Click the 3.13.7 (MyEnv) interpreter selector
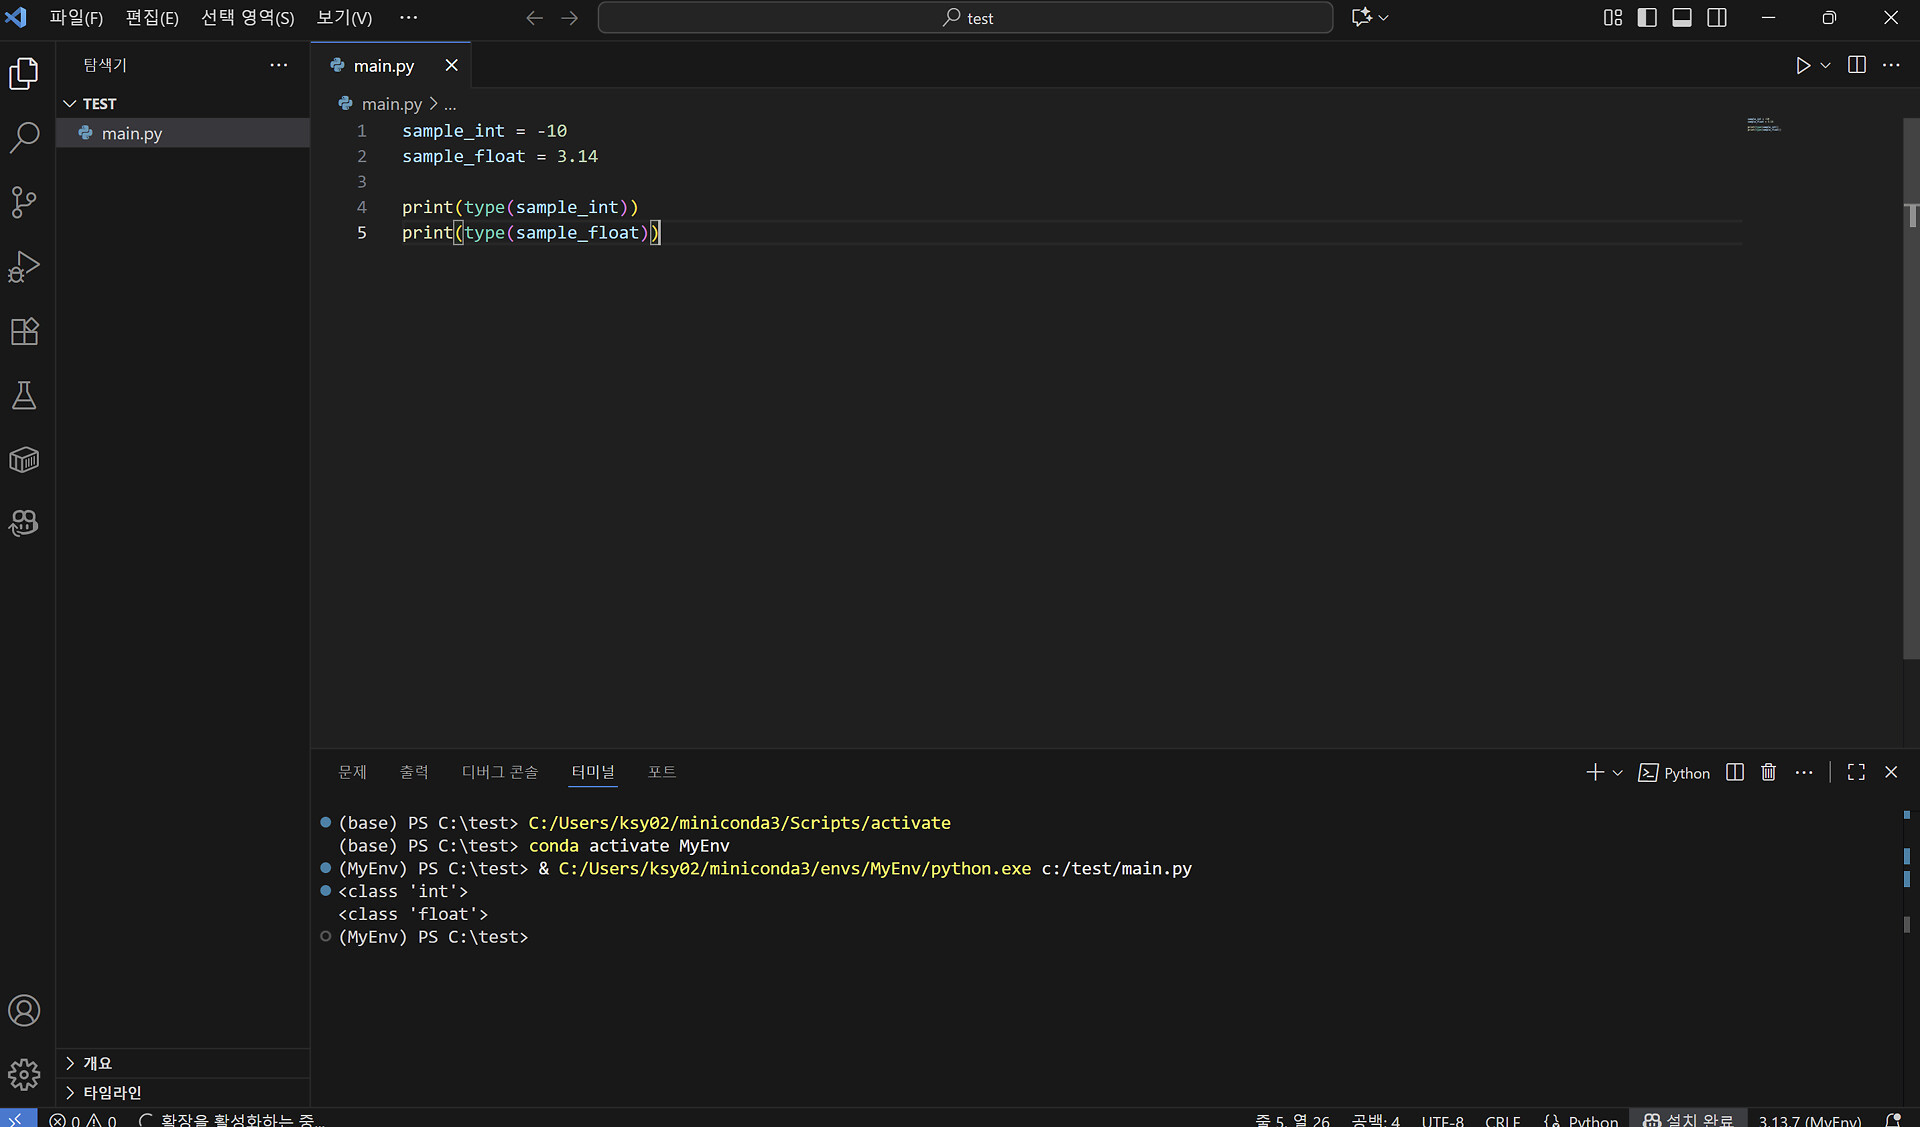Image resolution: width=1920 pixels, height=1127 pixels. [1809, 1120]
